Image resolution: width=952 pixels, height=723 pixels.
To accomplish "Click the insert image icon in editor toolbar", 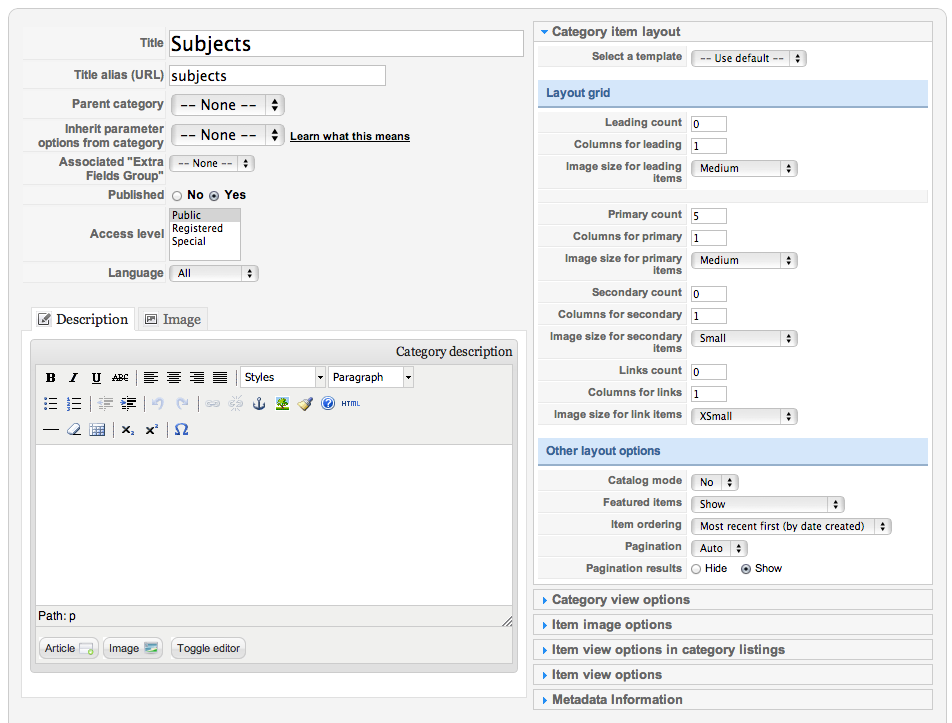I will coord(282,404).
